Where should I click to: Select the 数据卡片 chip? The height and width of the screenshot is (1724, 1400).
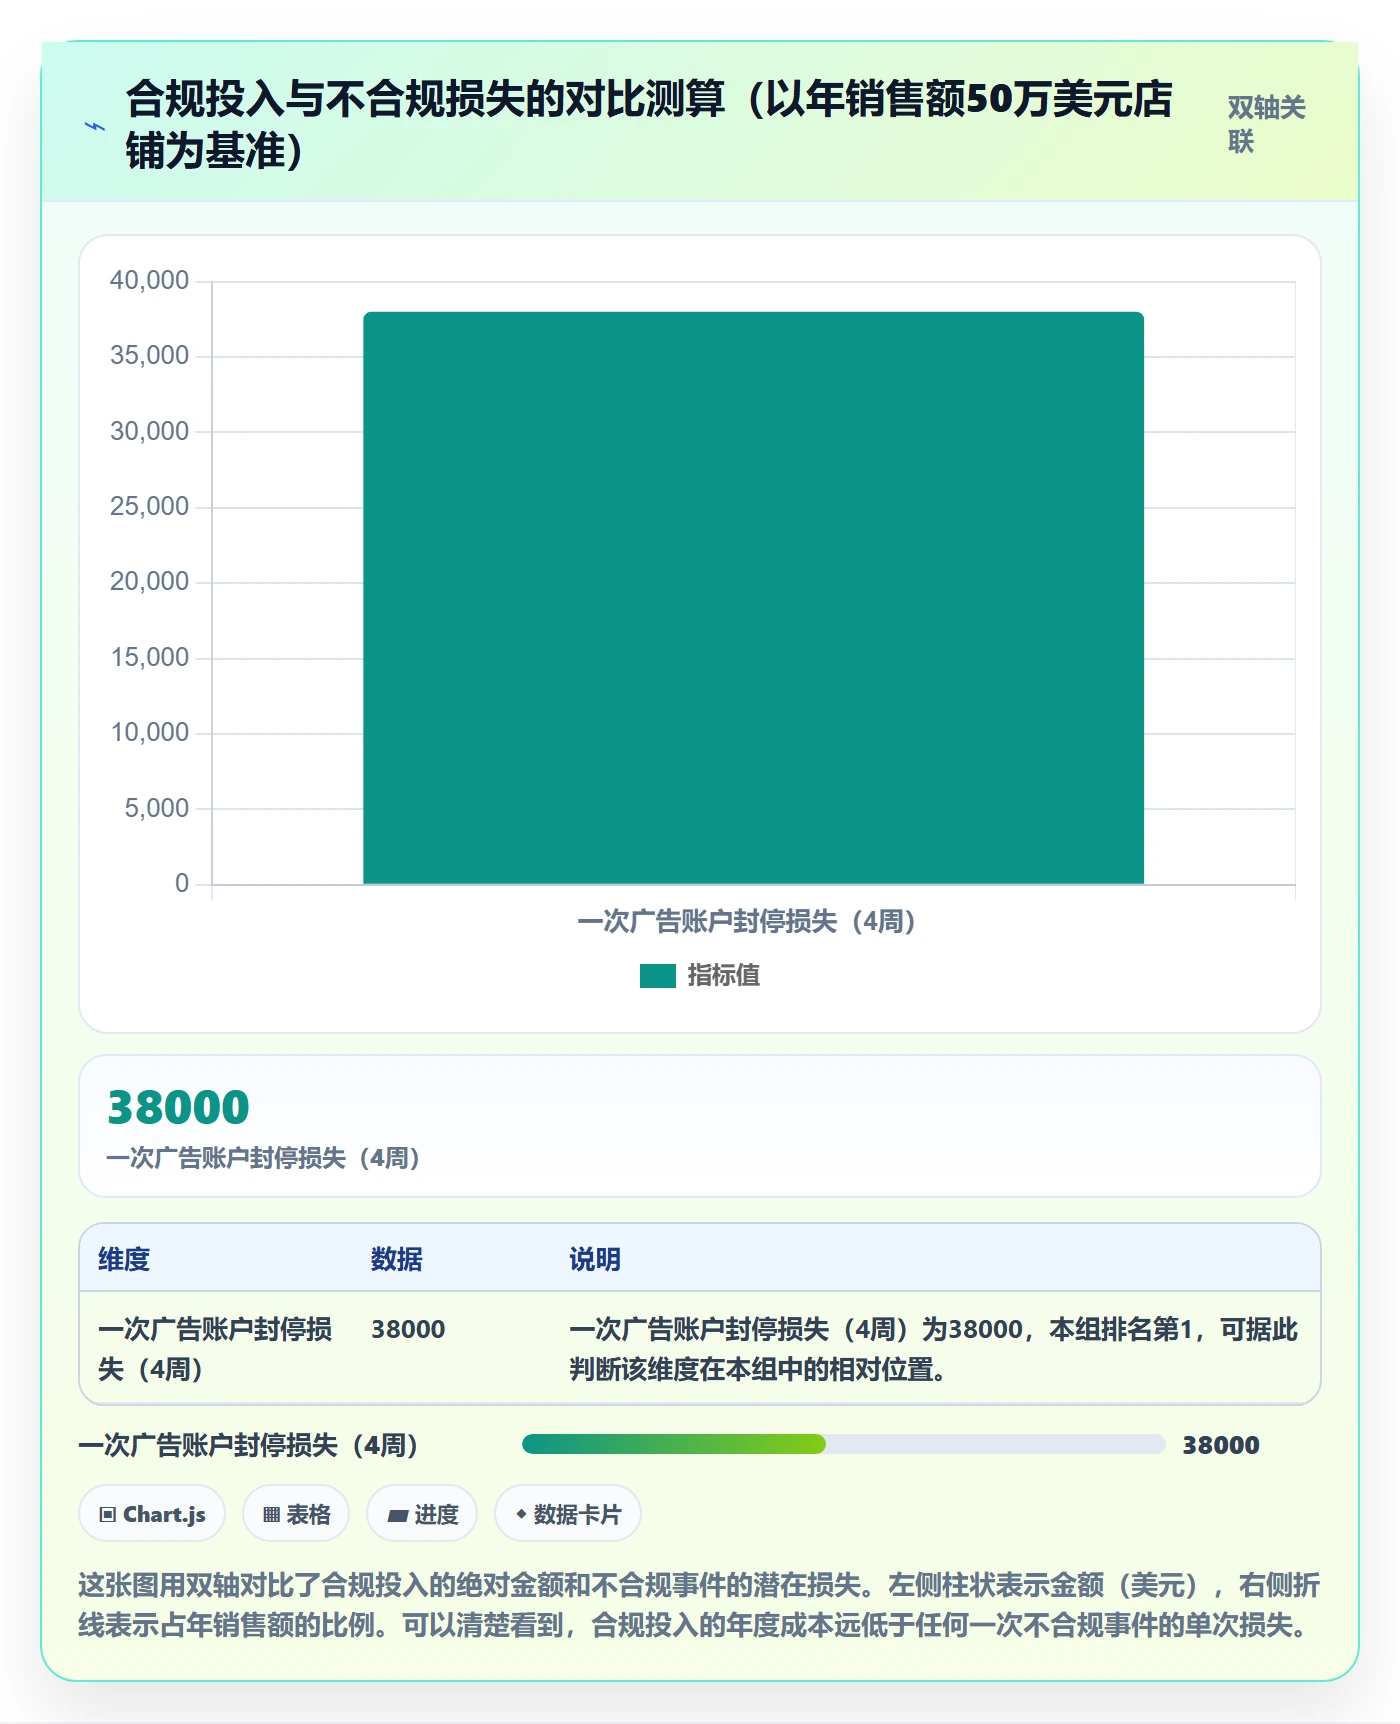pyautogui.click(x=568, y=1514)
